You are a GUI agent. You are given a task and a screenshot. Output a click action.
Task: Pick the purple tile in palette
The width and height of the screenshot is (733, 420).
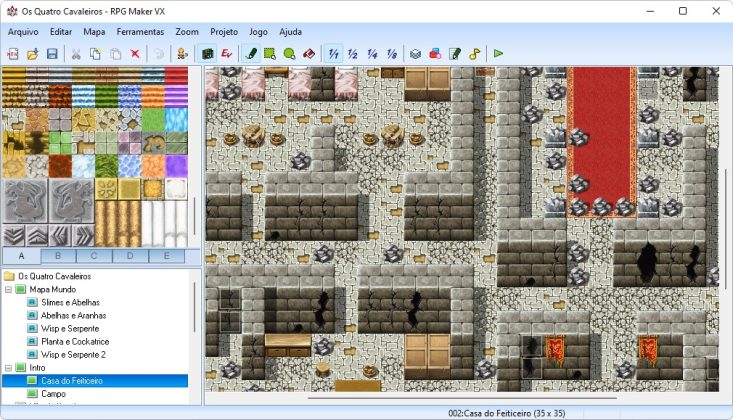point(176,166)
